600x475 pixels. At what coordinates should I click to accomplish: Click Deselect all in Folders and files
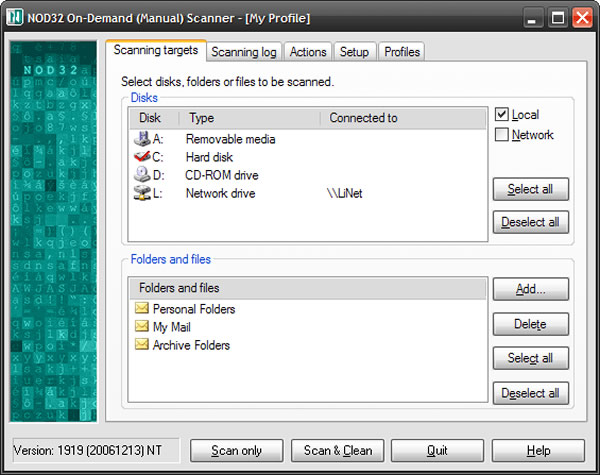(x=530, y=393)
